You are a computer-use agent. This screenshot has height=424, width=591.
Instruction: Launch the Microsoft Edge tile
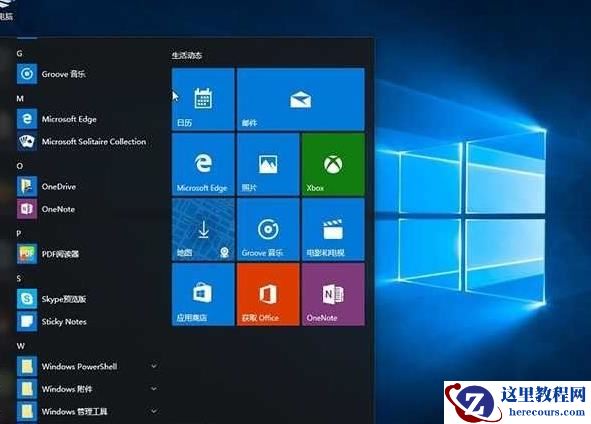coord(203,164)
